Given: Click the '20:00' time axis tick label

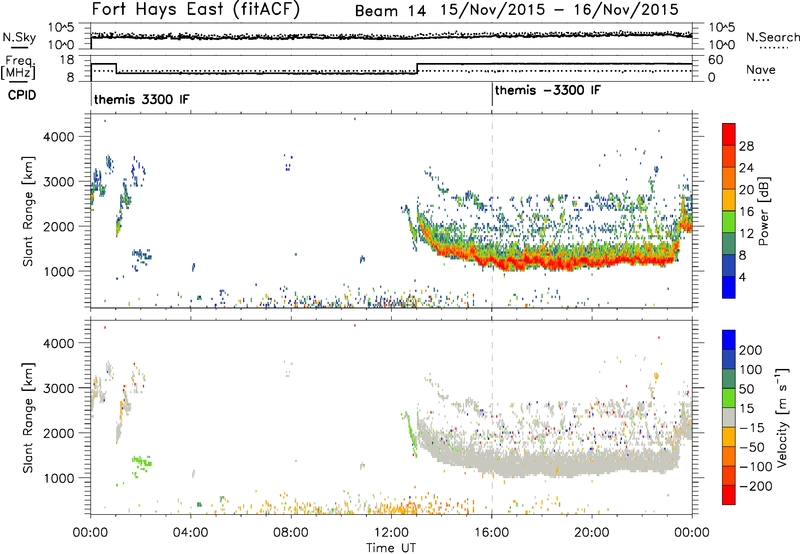Looking at the screenshot, I should 592,533.
